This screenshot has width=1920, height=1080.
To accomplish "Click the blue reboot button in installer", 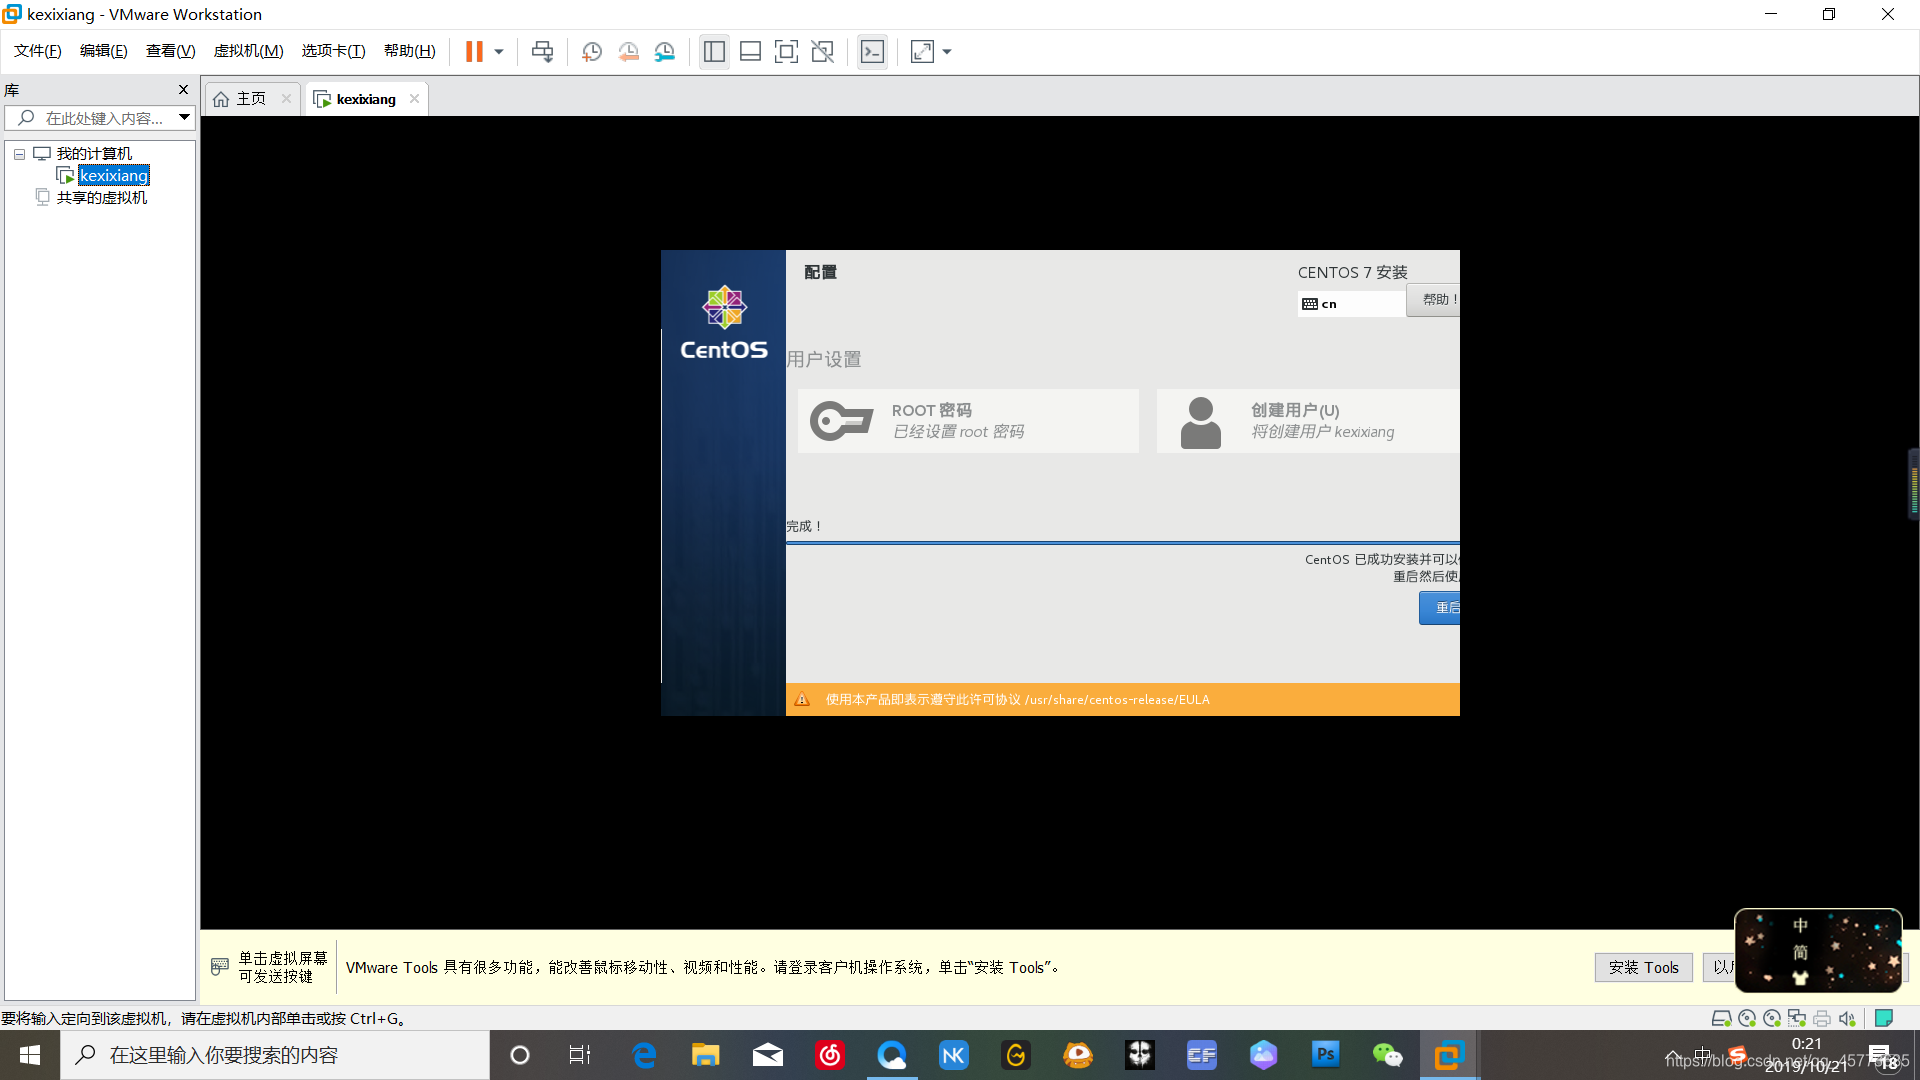I will [x=1439, y=608].
